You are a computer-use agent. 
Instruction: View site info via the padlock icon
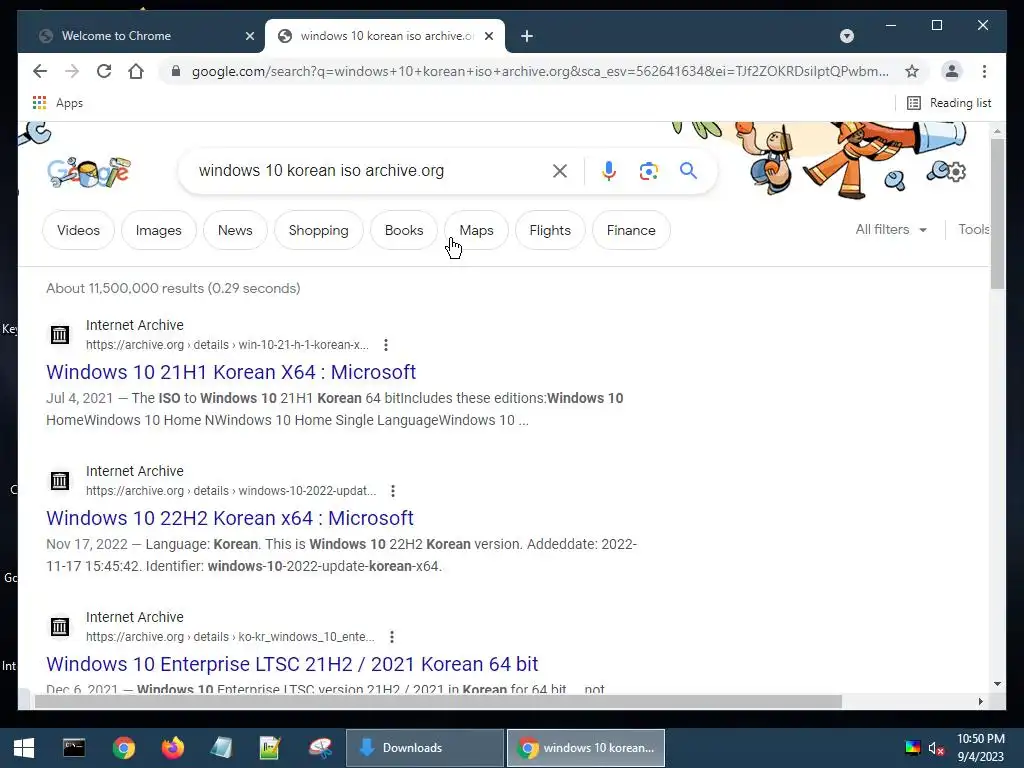pyautogui.click(x=175, y=71)
